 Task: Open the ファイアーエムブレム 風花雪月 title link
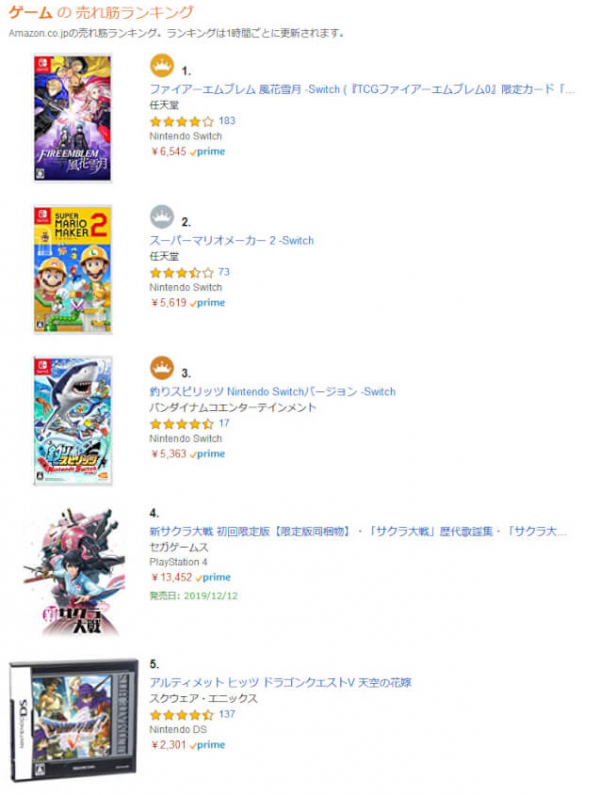(x=362, y=89)
